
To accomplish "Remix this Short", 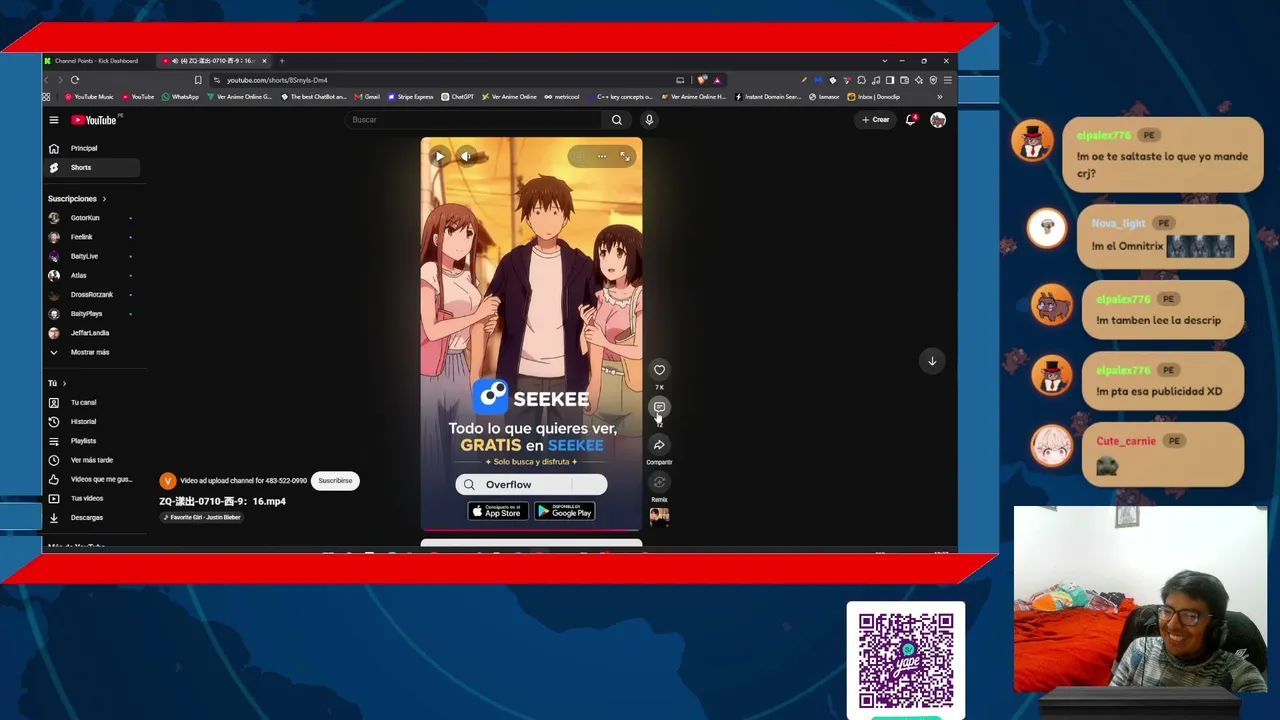I will click(659, 483).
